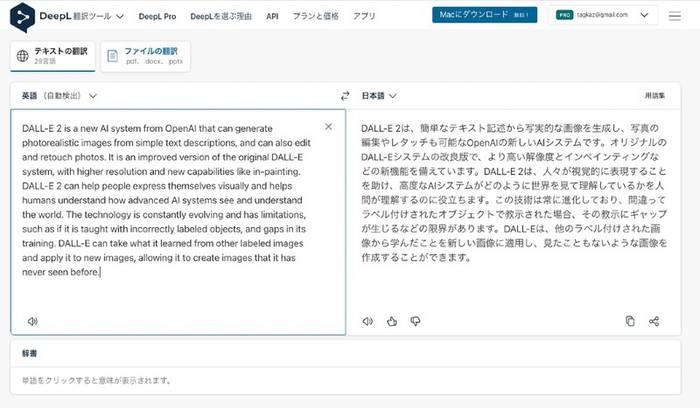Clear the source text with X
This screenshot has width=700, height=408.
point(329,127)
